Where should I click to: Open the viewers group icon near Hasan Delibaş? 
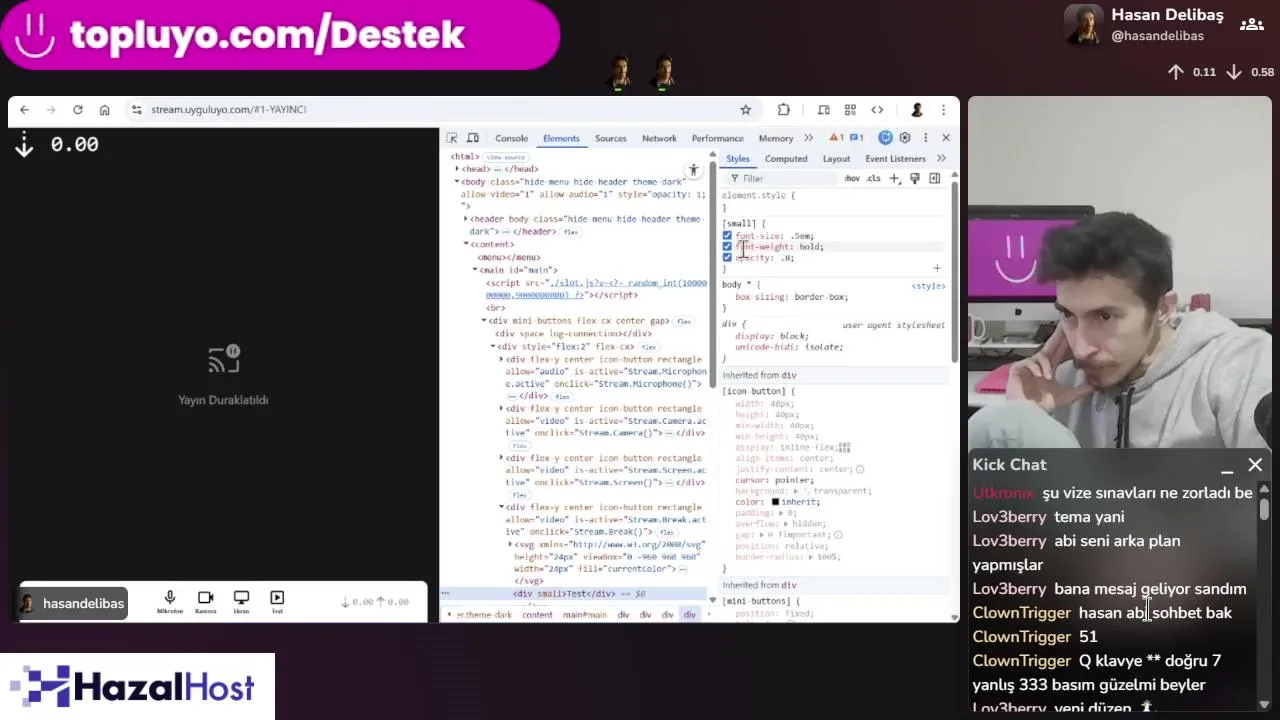(1251, 24)
